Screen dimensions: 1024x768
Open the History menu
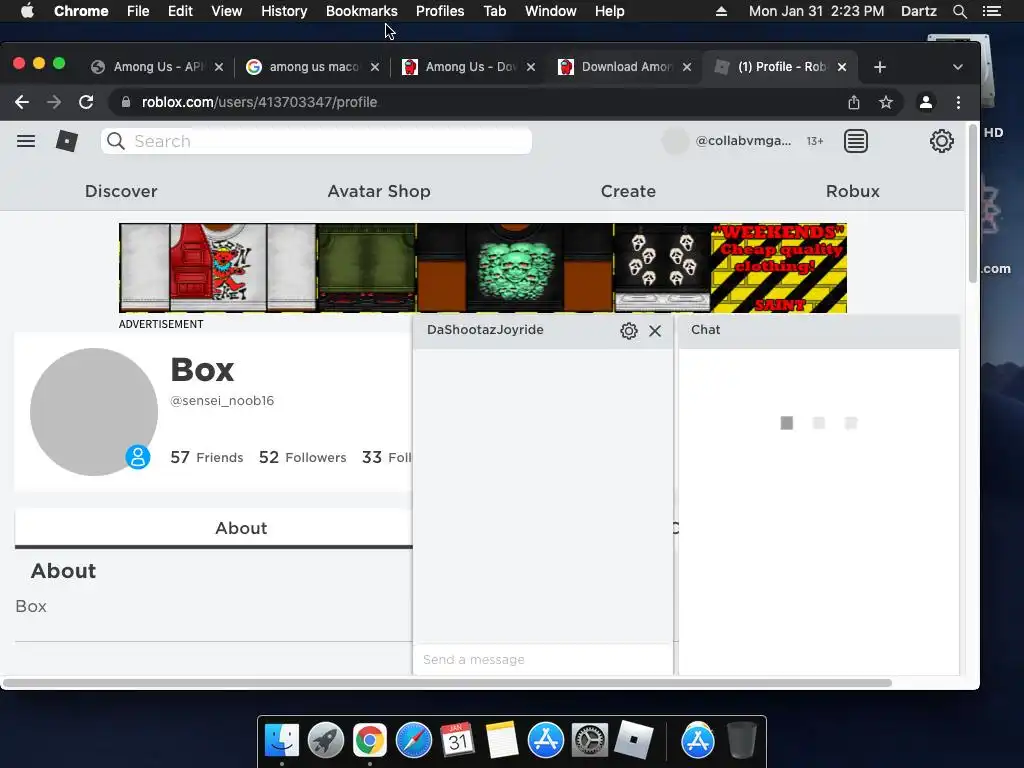coord(284,11)
